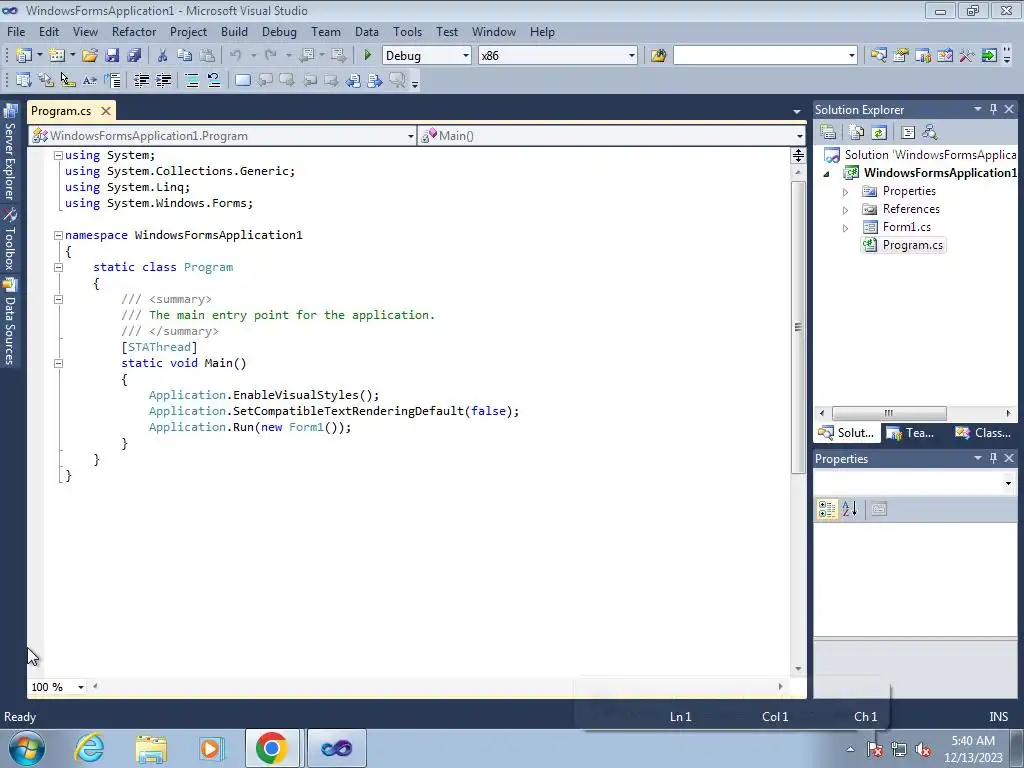Screen dimensions: 1024x768
Task: Open Solution Explorer from the toolbar icon
Action: click(878, 56)
